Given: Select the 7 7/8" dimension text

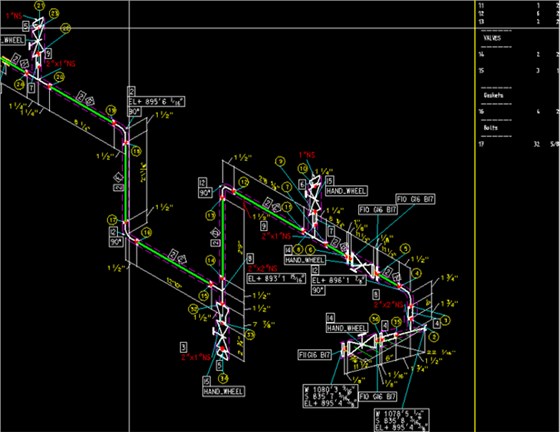Looking at the screenshot, I should pyautogui.click(x=264, y=325).
